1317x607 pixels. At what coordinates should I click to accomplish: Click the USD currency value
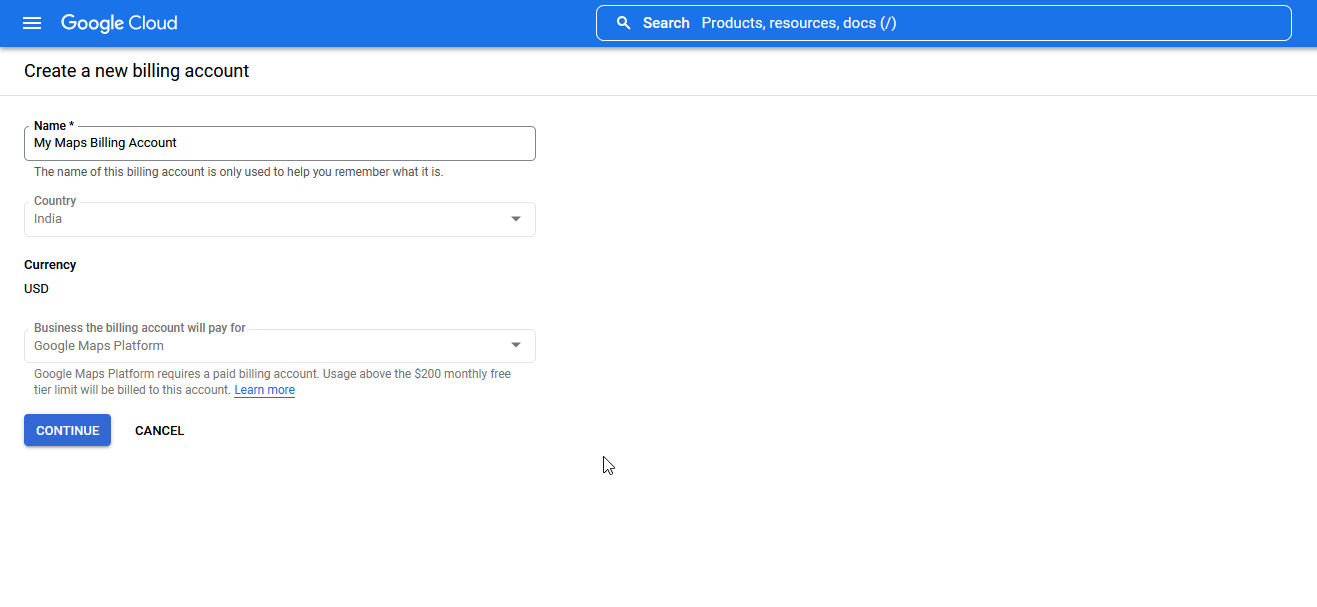tap(36, 288)
